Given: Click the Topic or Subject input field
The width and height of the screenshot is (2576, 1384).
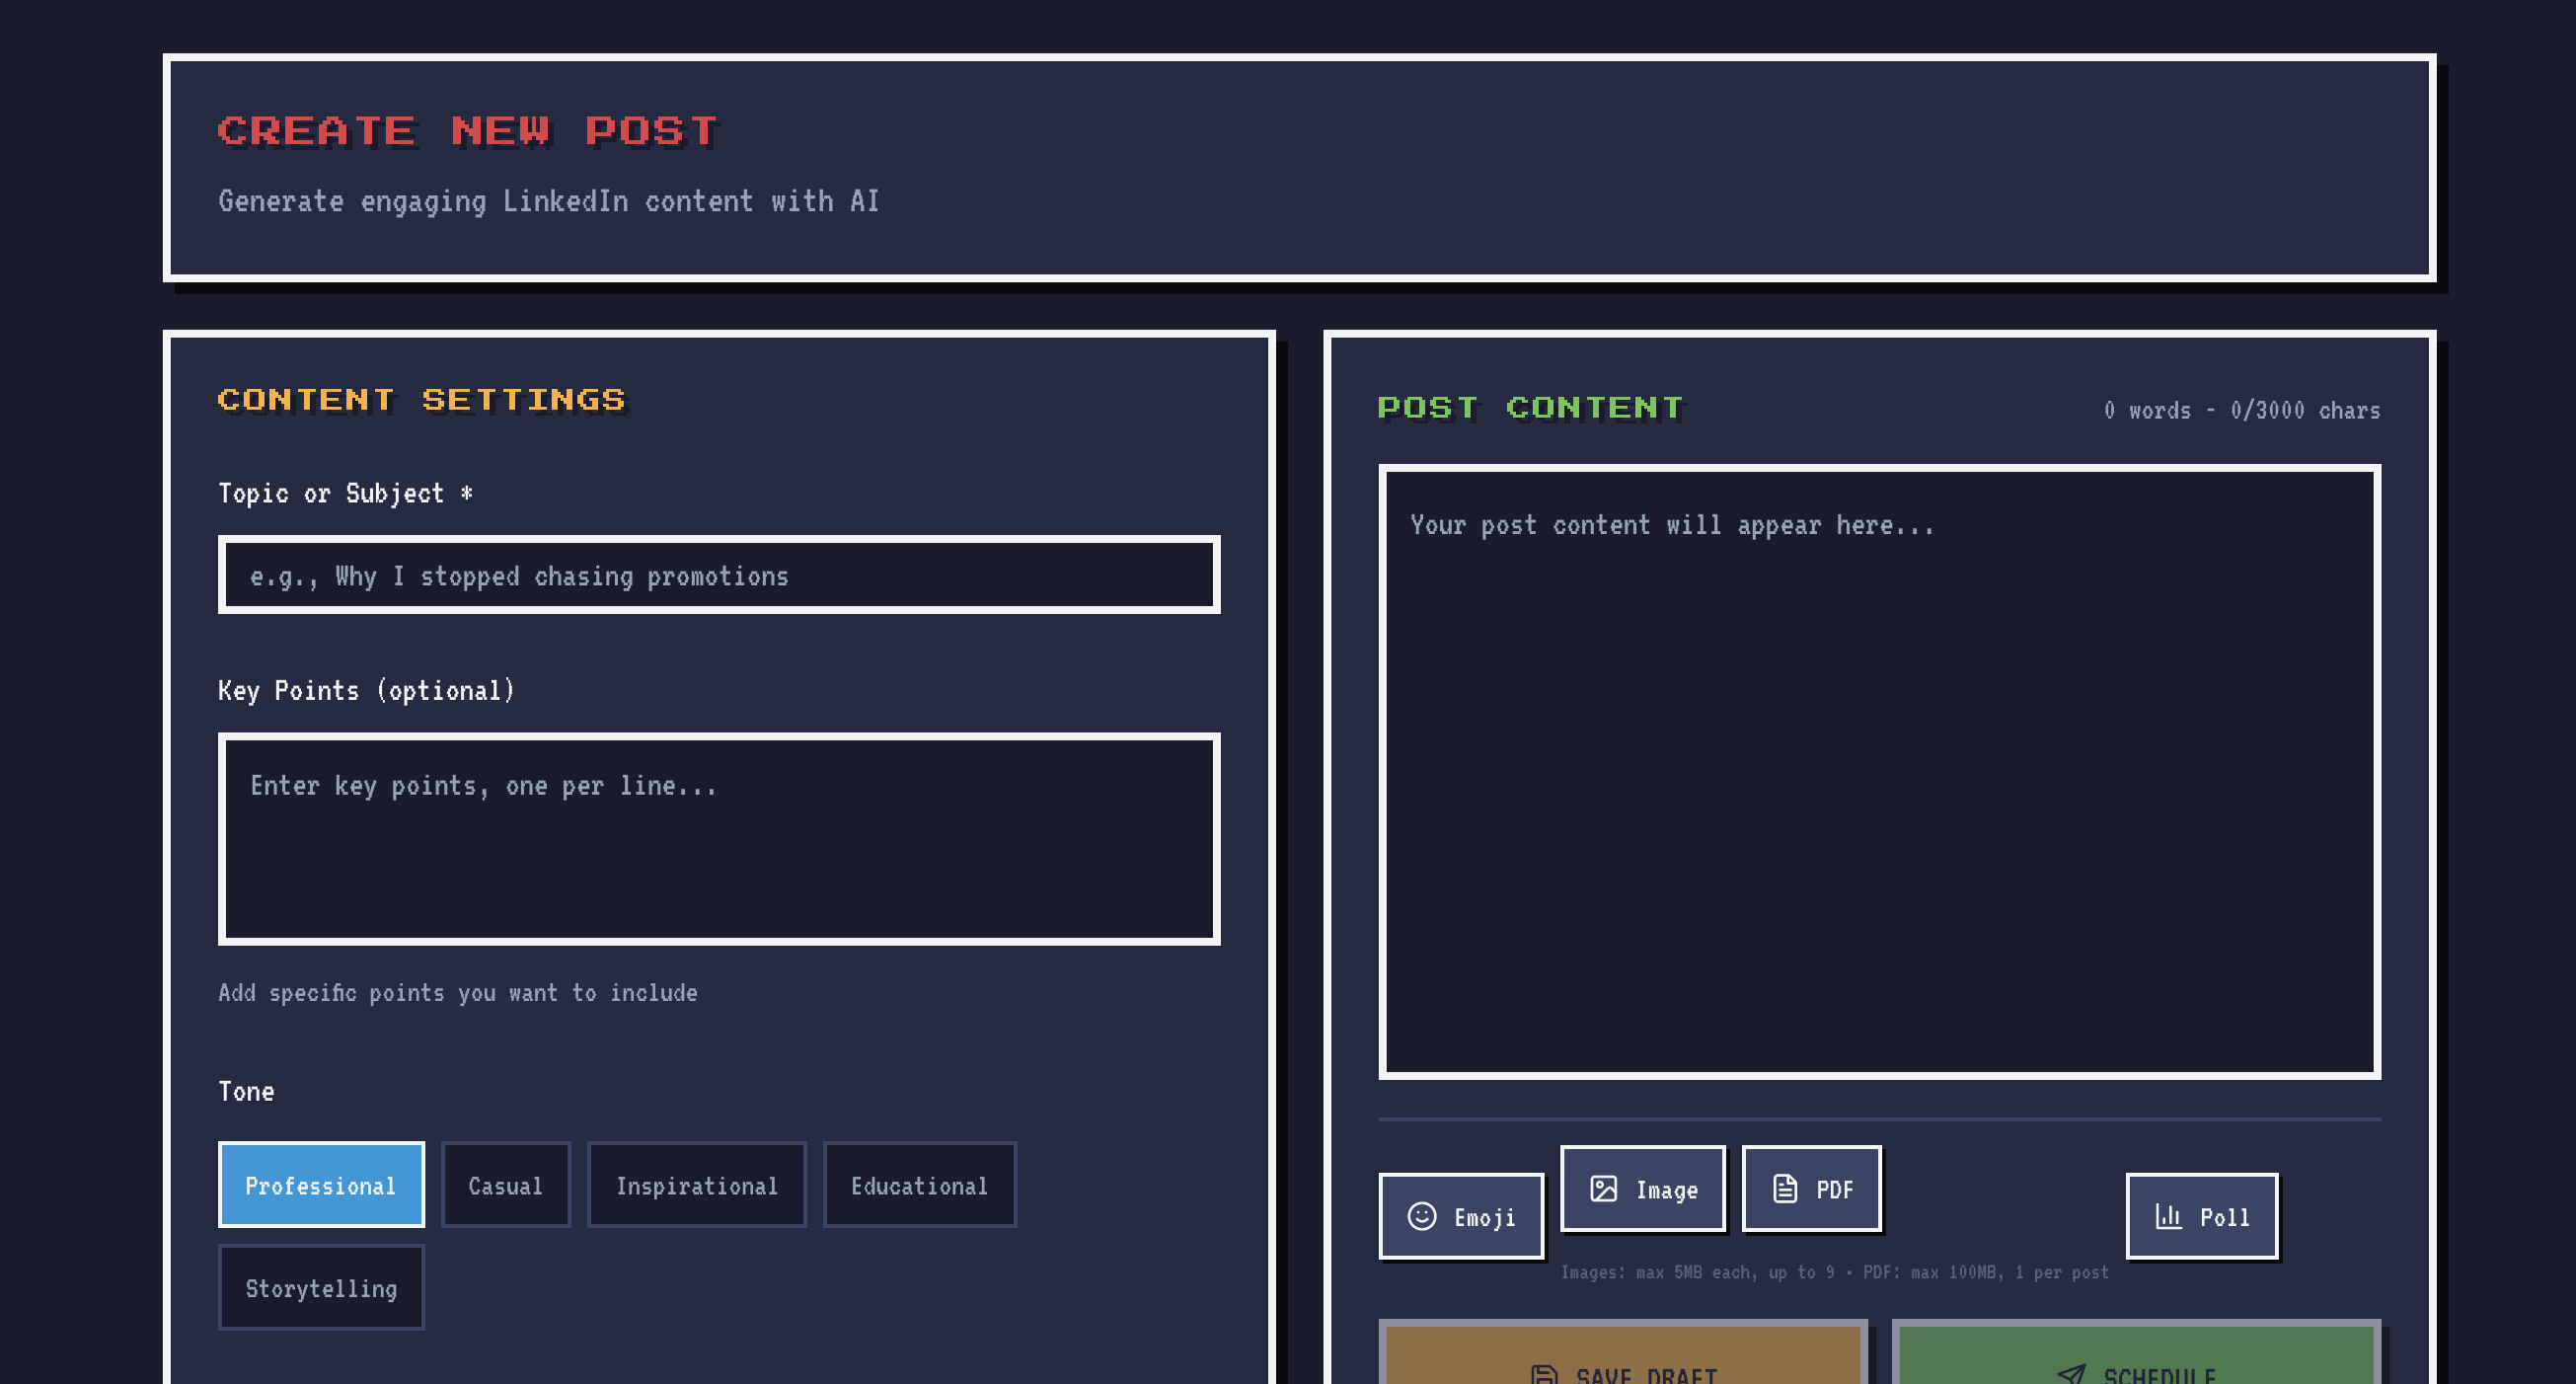Looking at the screenshot, I should pyautogui.click(x=718, y=575).
